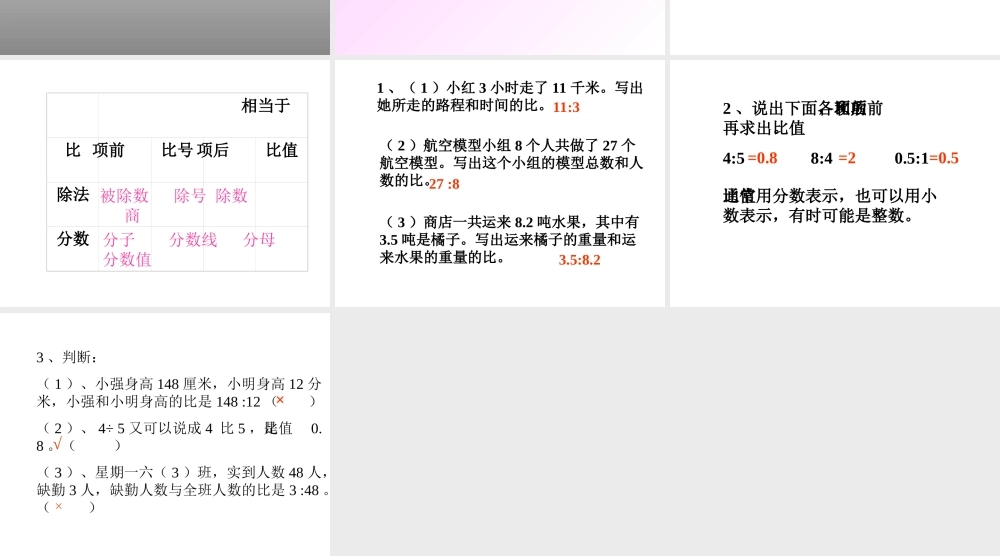The width and height of the screenshot is (1000, 556).
Task: Click the red cross after 148 :12
Action: pos(279,400)
